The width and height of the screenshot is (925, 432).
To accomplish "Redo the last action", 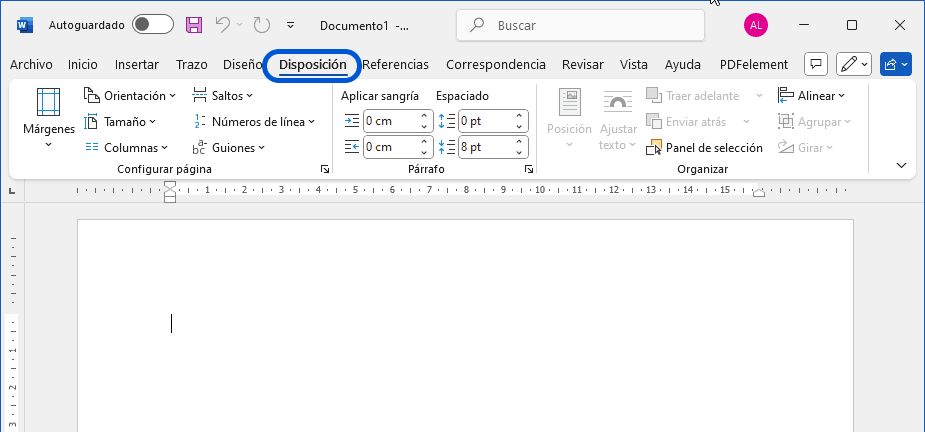I will 261,25.
